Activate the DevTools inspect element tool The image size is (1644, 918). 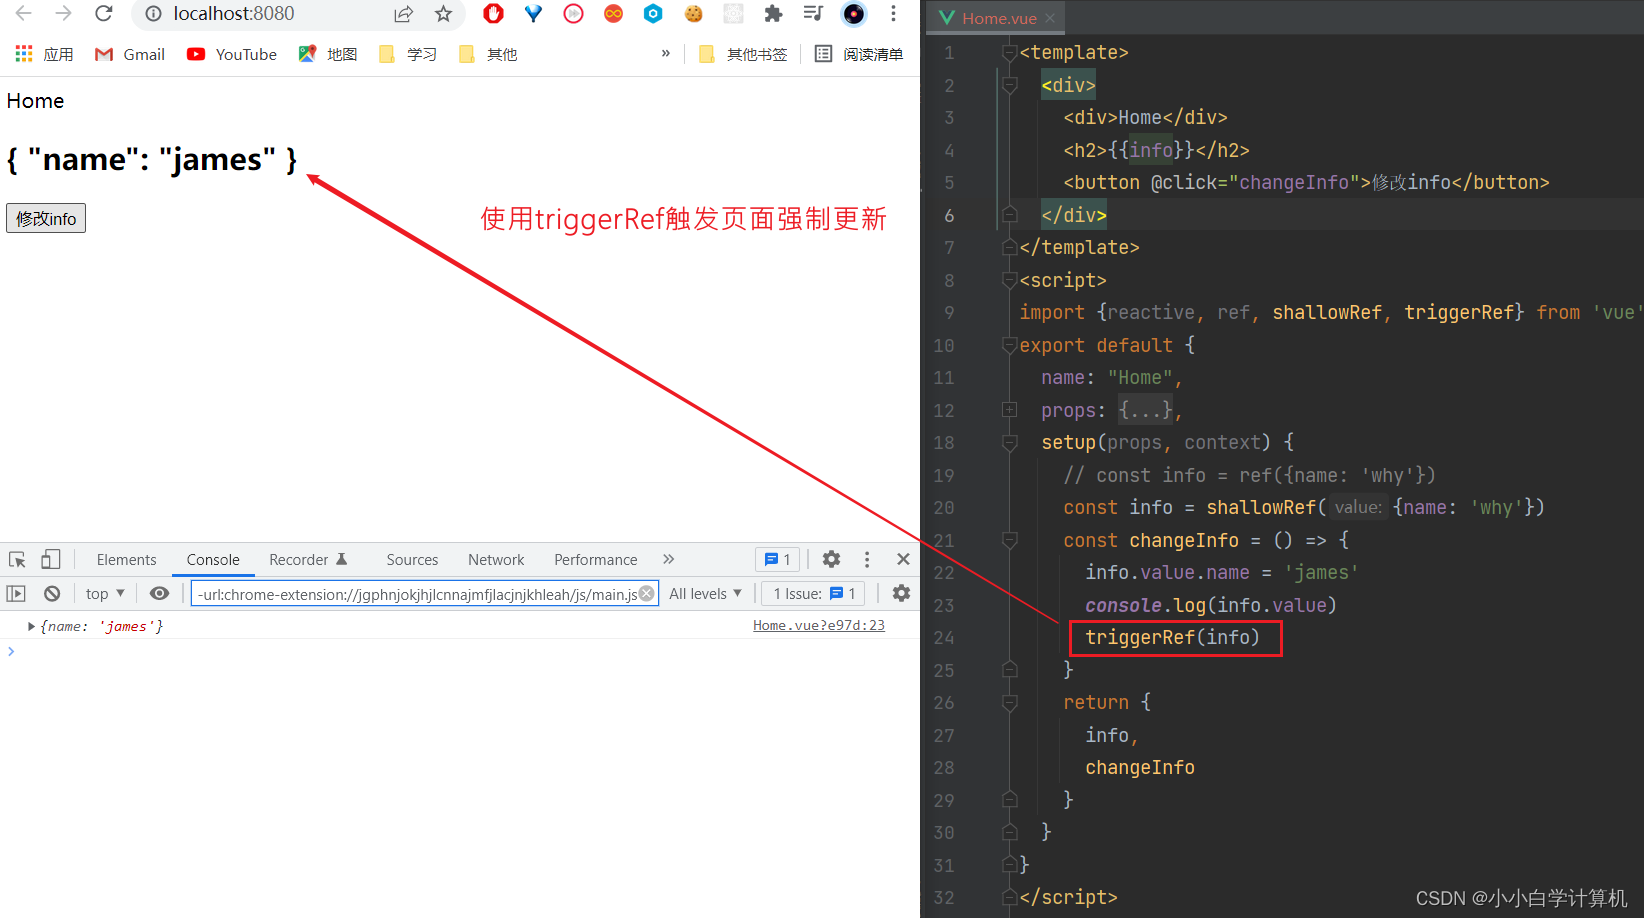pos(17,559)
